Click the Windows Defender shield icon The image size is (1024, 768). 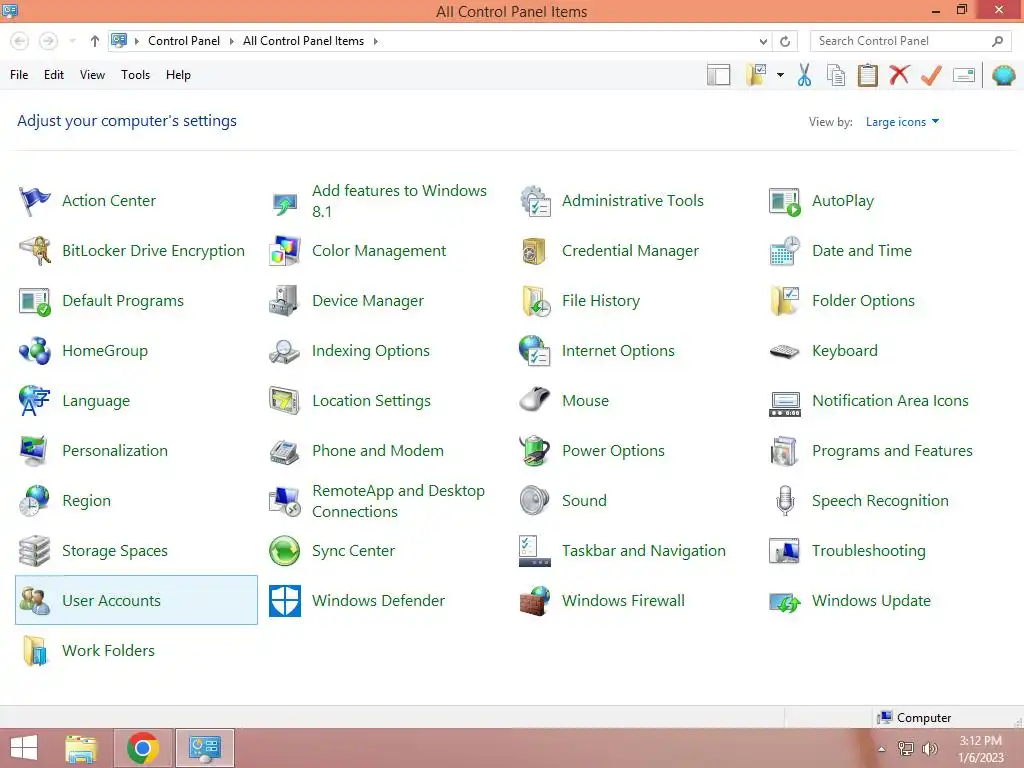285,601
